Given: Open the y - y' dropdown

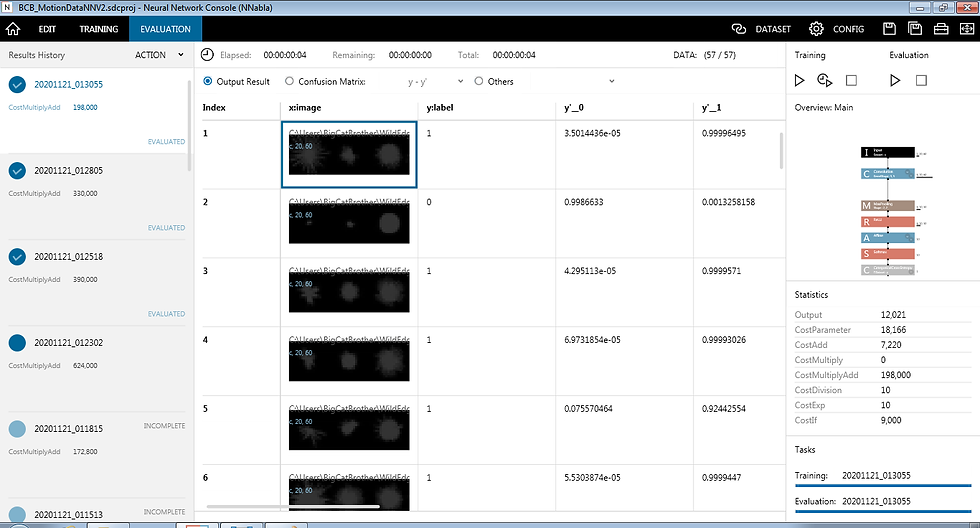Looking at the screenshot, I should click(435, 81).
